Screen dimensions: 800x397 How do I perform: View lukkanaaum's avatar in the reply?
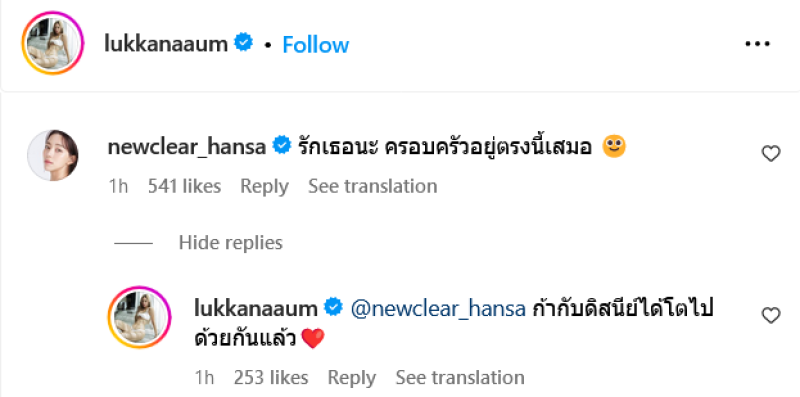139,317
